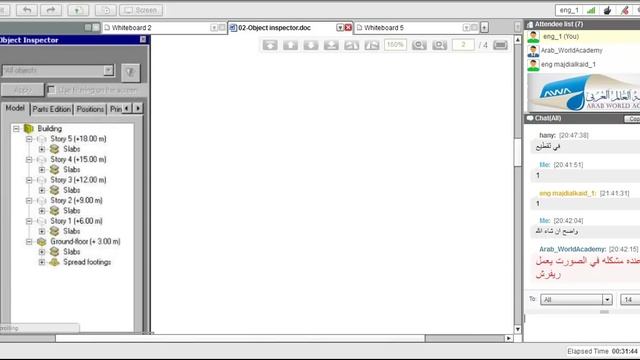Click the undo arrow in the top toolbar

(27, 10)
